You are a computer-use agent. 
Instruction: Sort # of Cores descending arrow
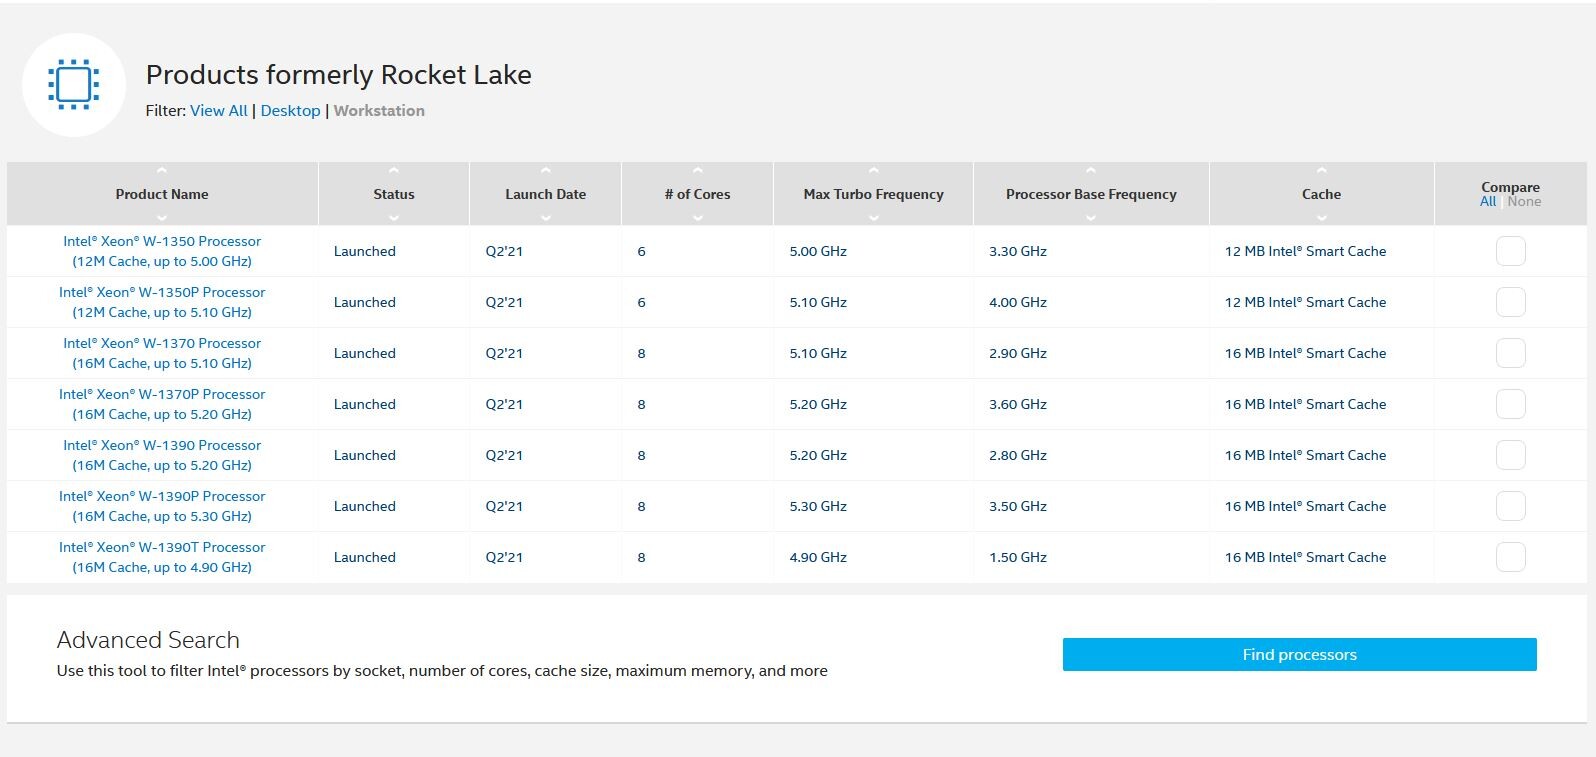click(x=697, y=218)
